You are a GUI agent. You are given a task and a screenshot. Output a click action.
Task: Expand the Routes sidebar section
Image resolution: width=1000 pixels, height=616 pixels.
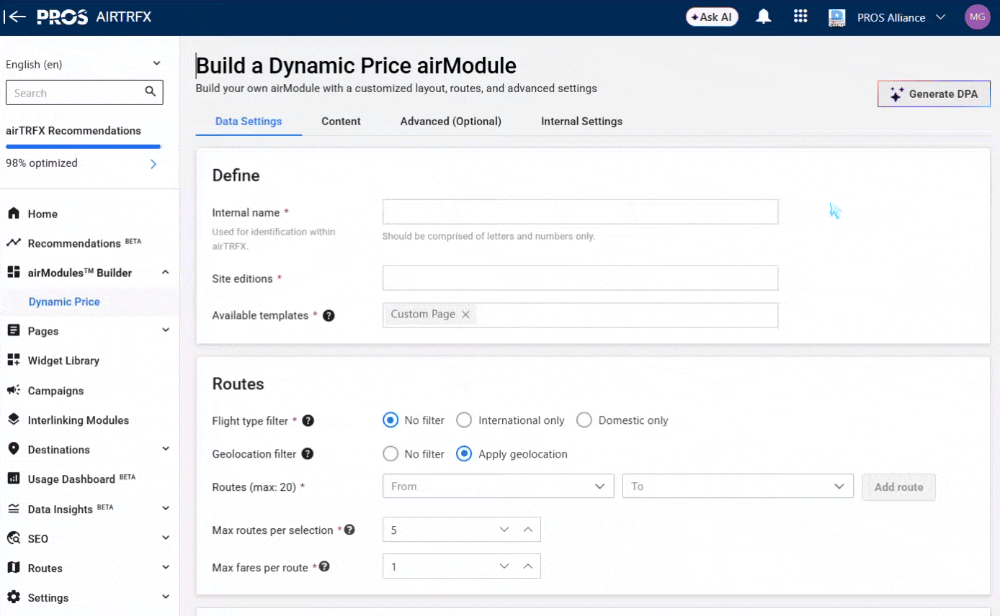point(166,568)
